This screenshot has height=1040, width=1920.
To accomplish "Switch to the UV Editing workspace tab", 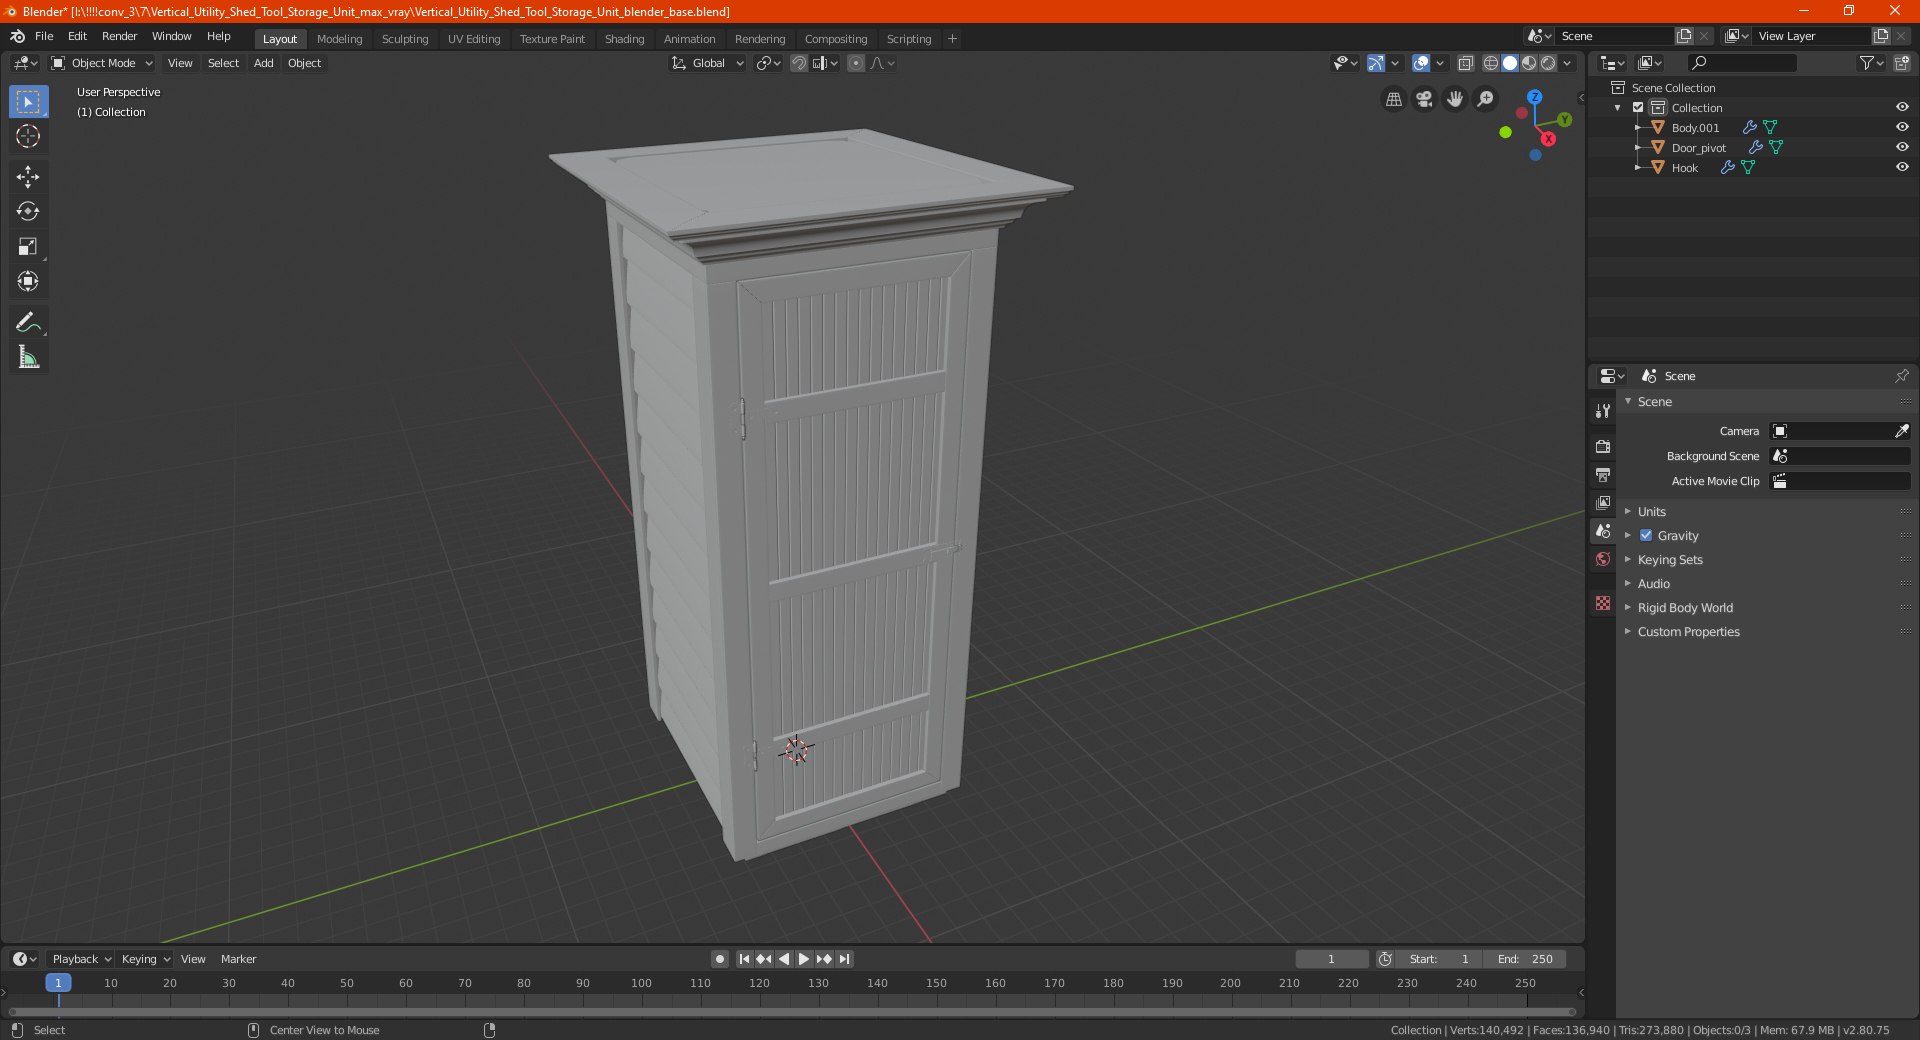I will (x=474, y=39).
